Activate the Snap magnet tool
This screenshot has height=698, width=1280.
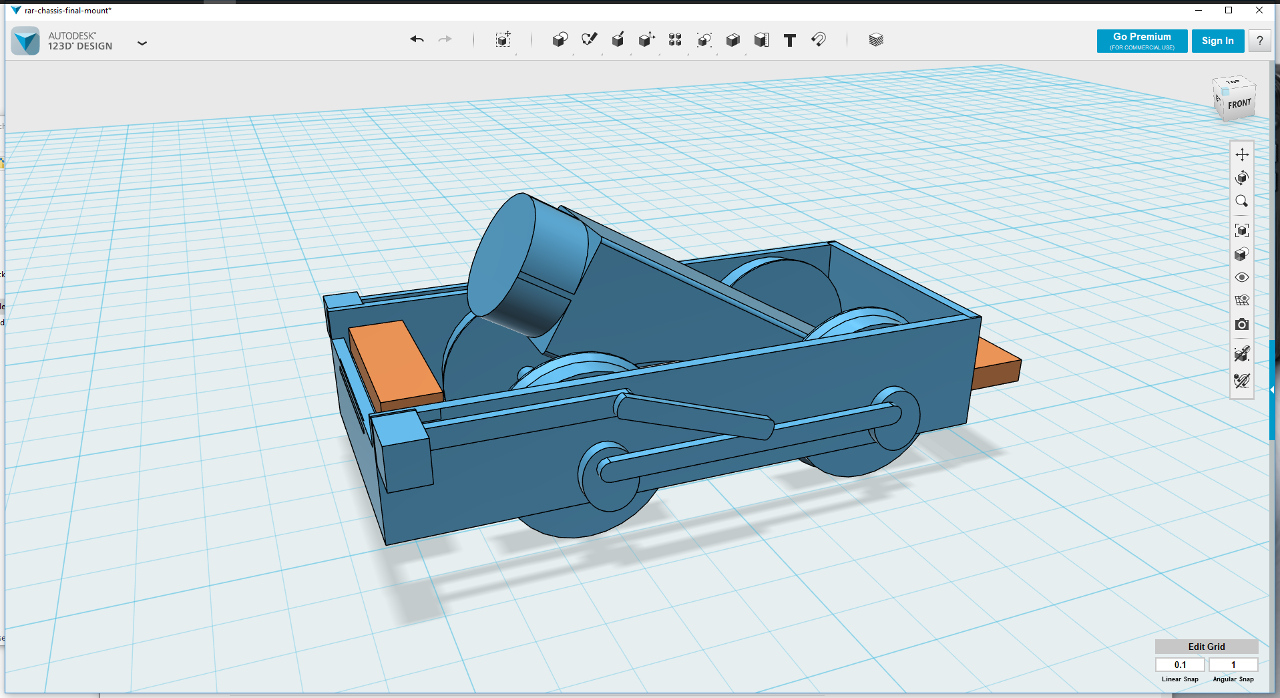(x=818, y=40)
